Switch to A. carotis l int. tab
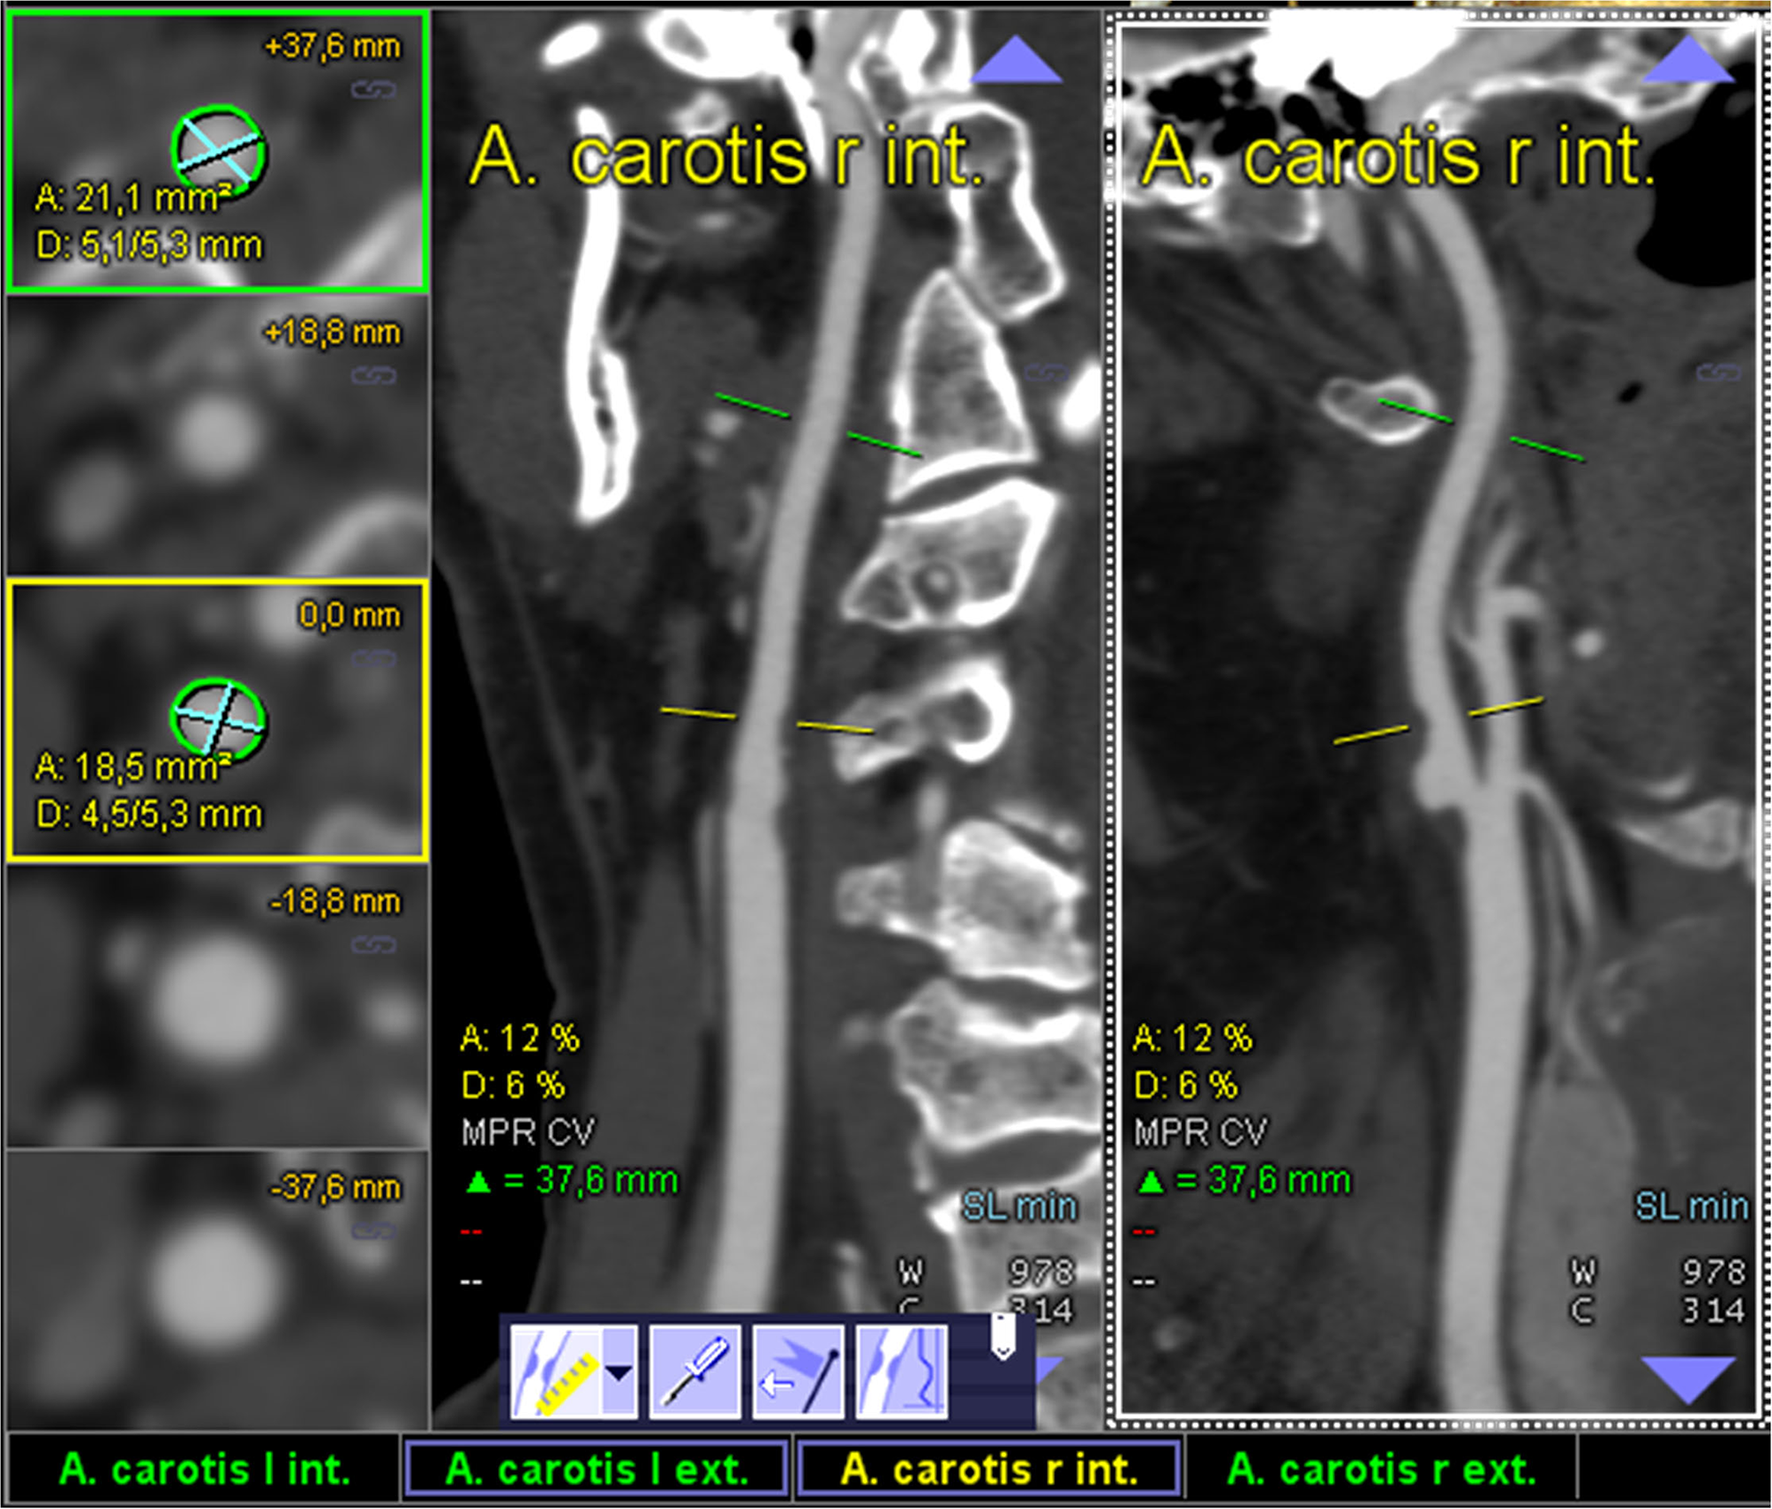This screenshot has height=1509, width=1772. click(204, 1469)
